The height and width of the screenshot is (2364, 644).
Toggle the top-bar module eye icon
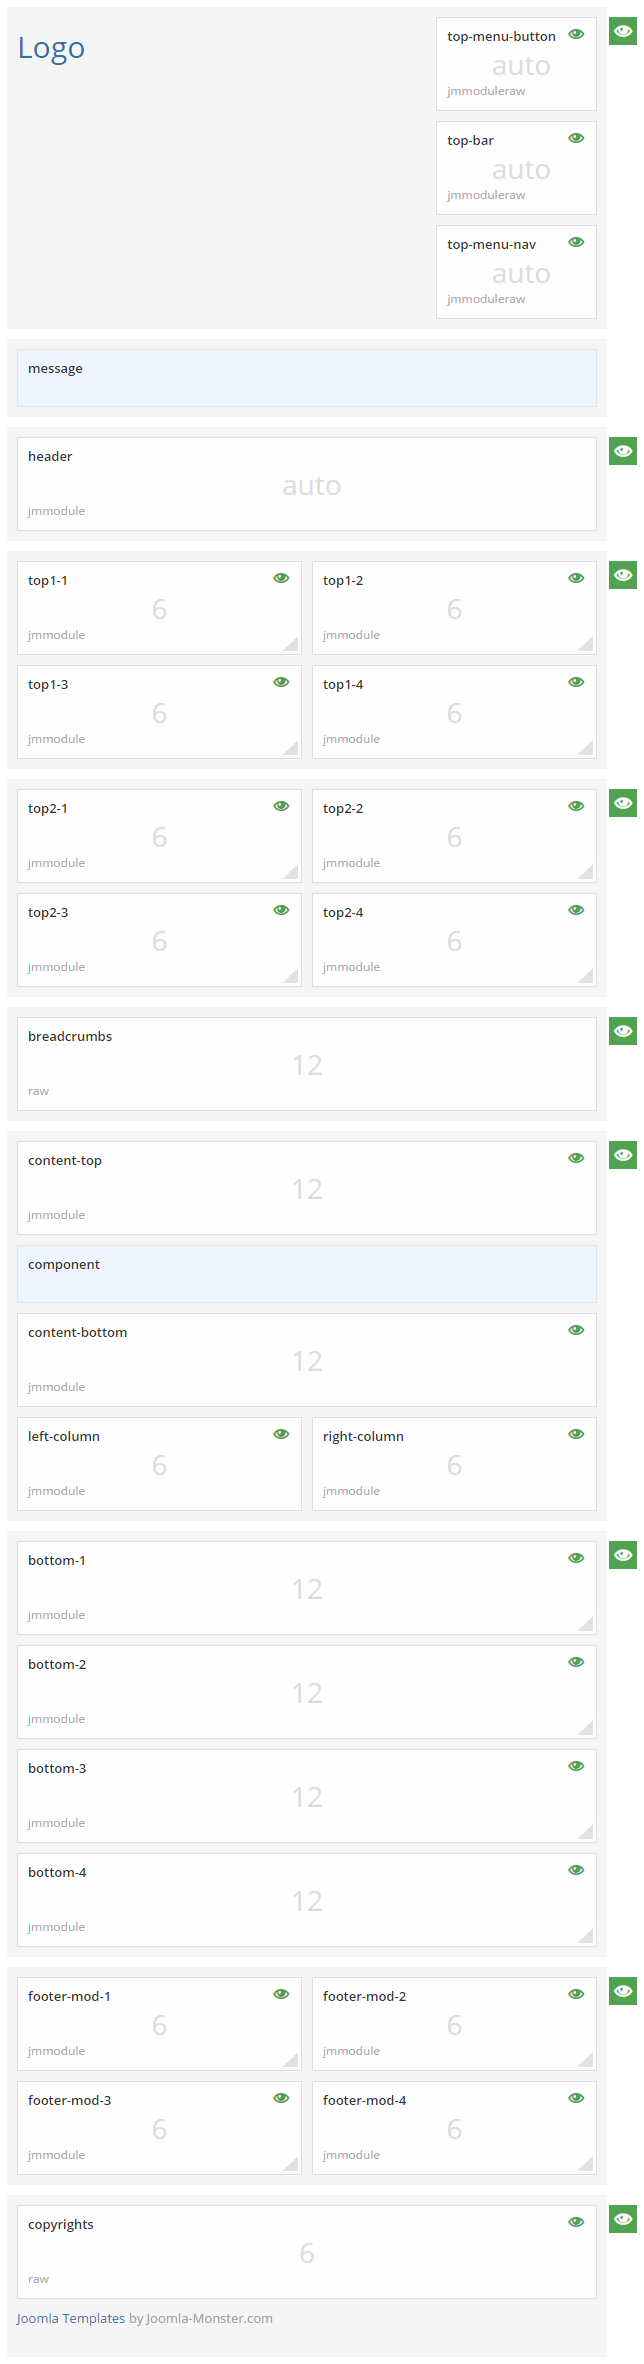576,137
